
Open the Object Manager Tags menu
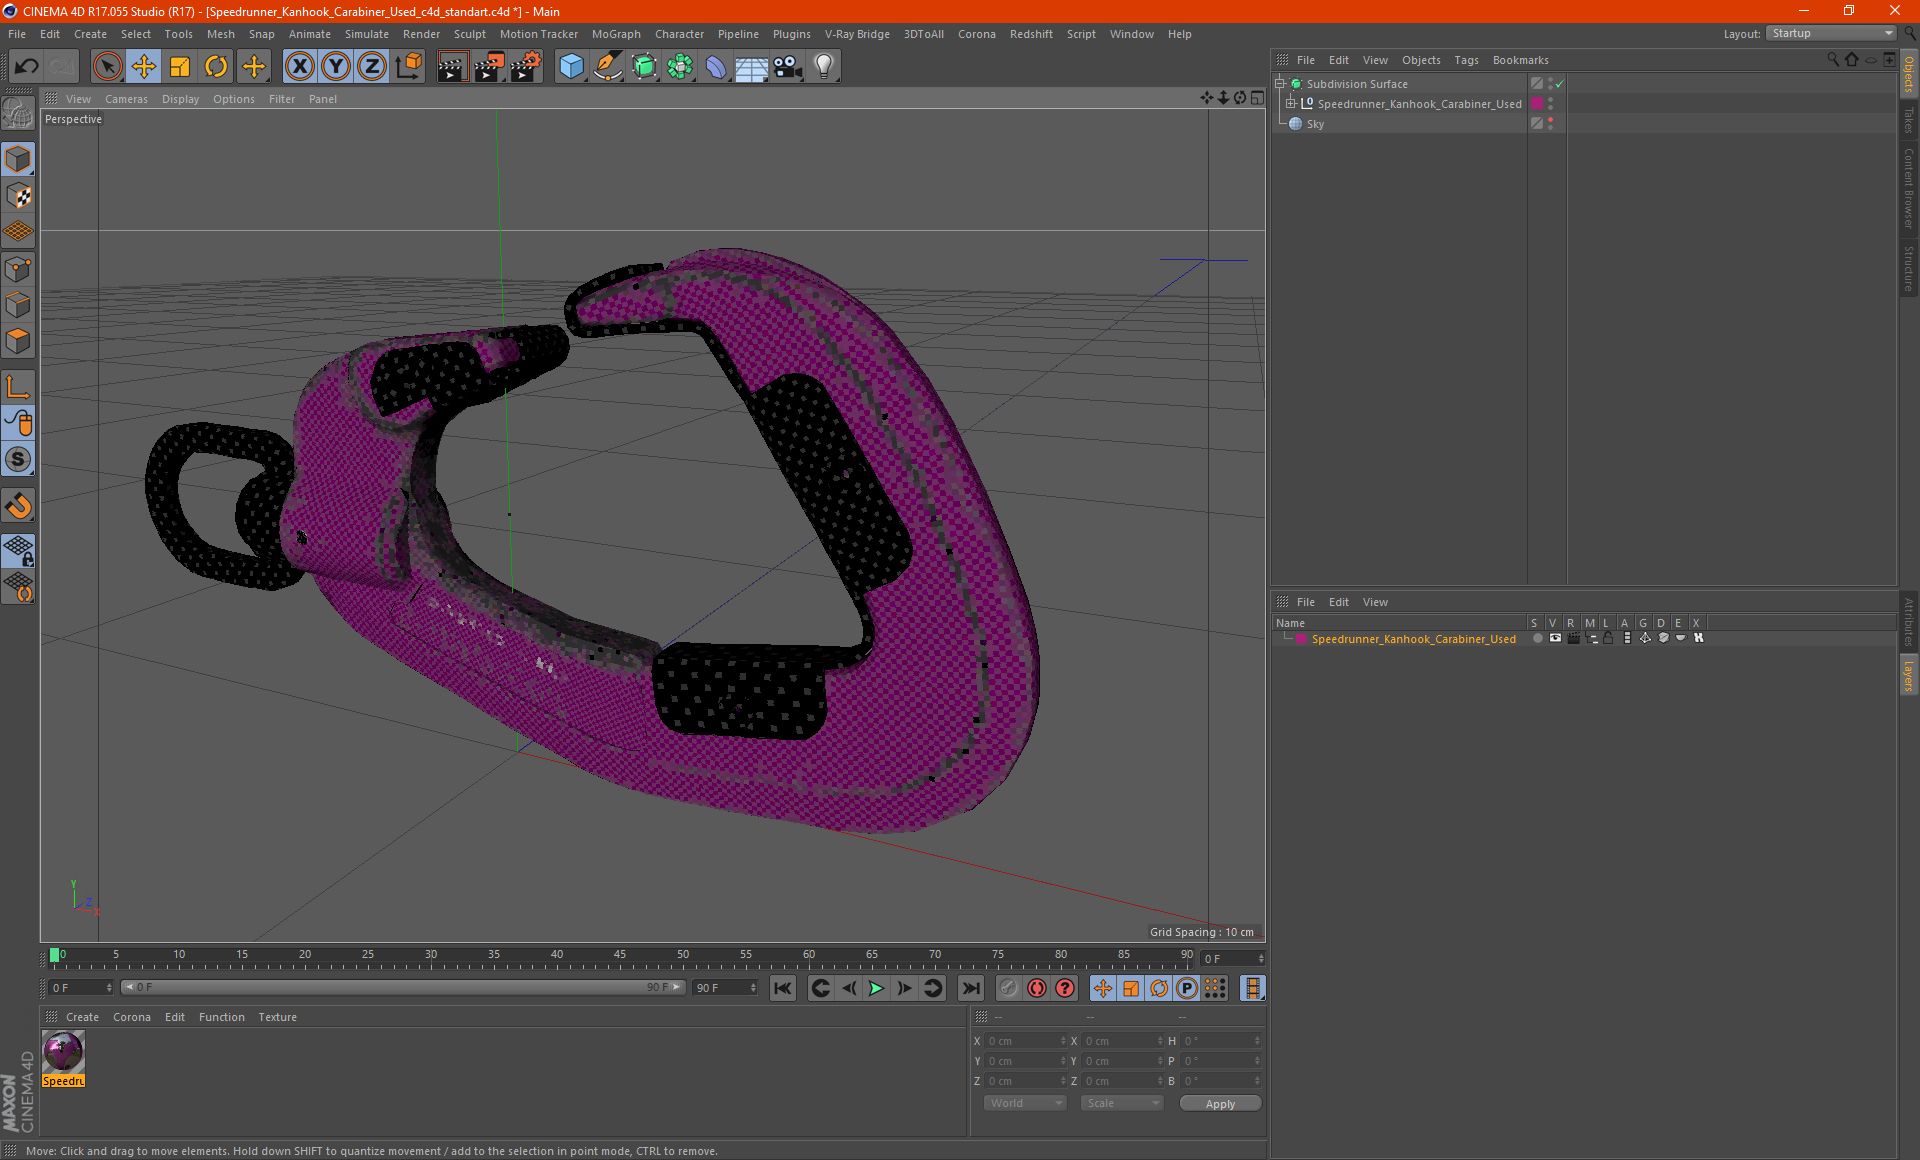tap(1466, 60)
